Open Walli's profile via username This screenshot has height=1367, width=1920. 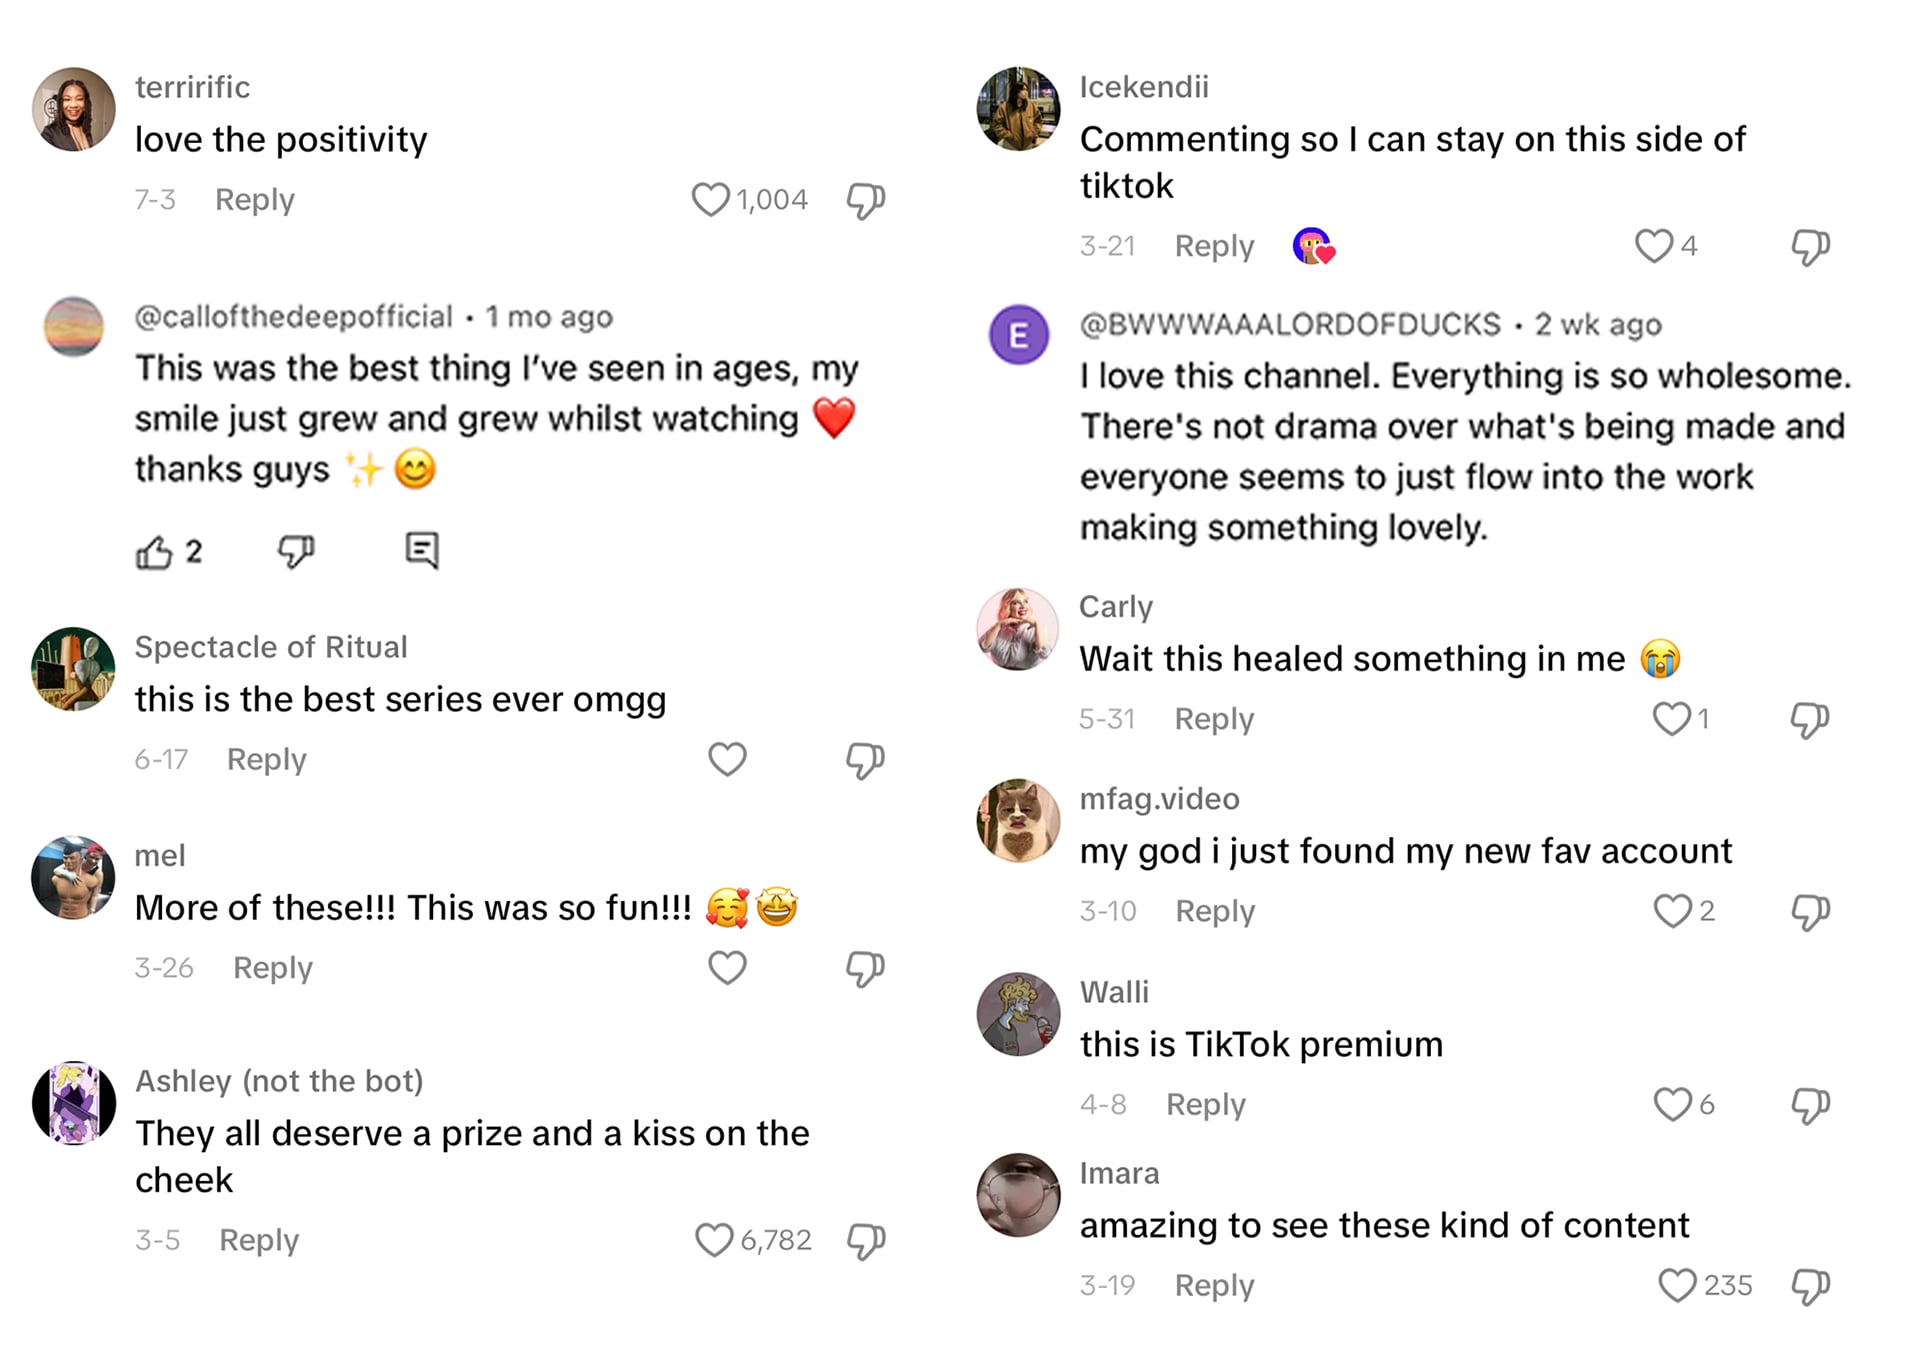pyautogui.click(x=1115, y=991)
